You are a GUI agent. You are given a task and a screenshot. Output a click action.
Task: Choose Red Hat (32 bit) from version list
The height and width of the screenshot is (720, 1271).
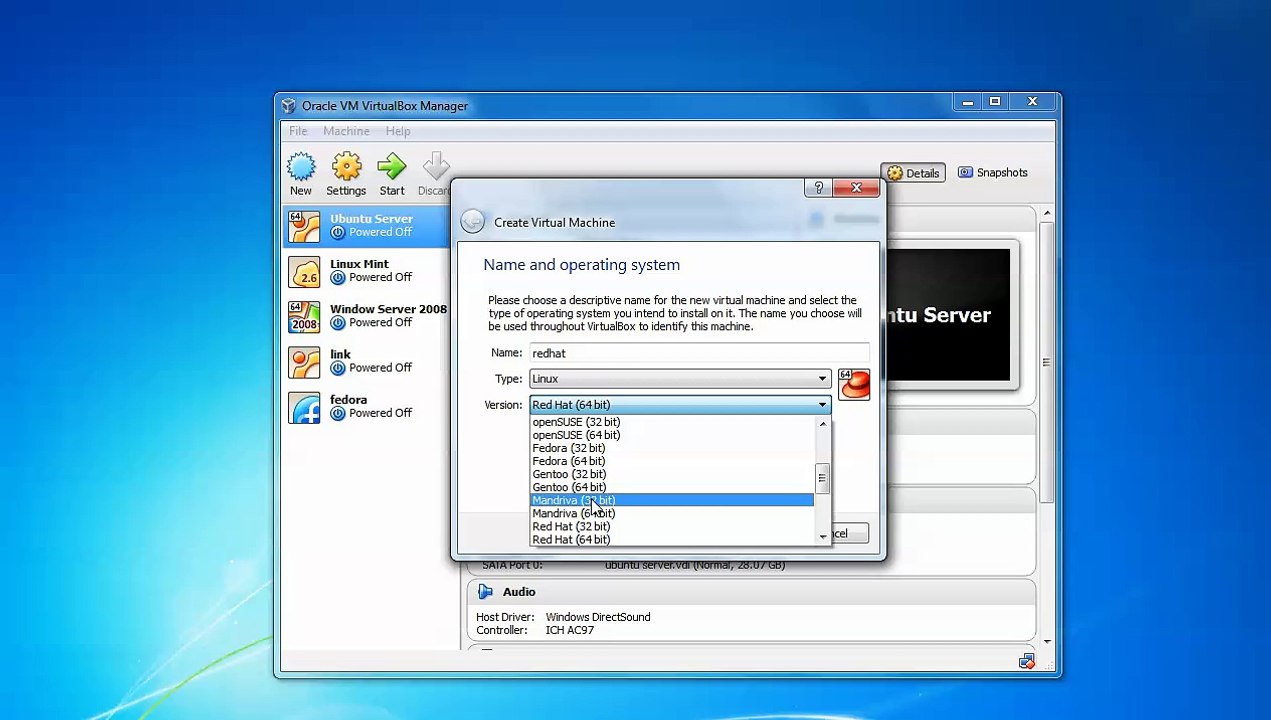click(672, 526)
